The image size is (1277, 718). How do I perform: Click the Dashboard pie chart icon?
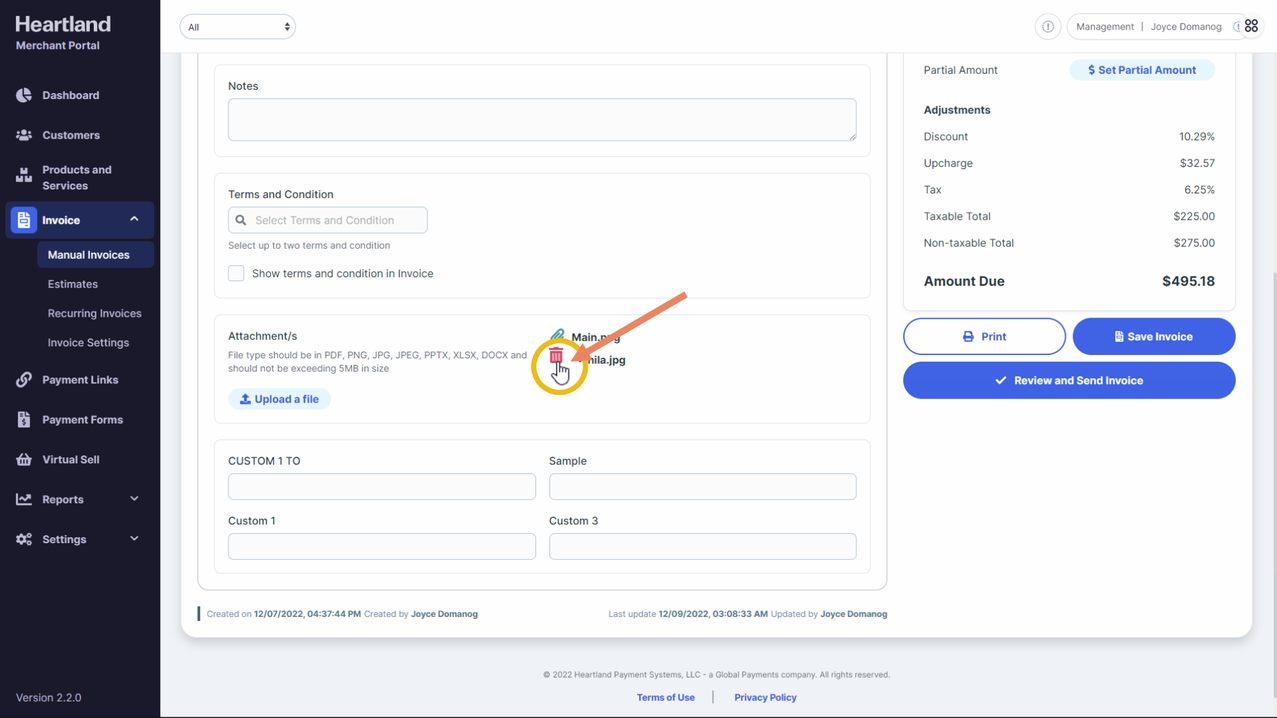(x=24, y=95)
